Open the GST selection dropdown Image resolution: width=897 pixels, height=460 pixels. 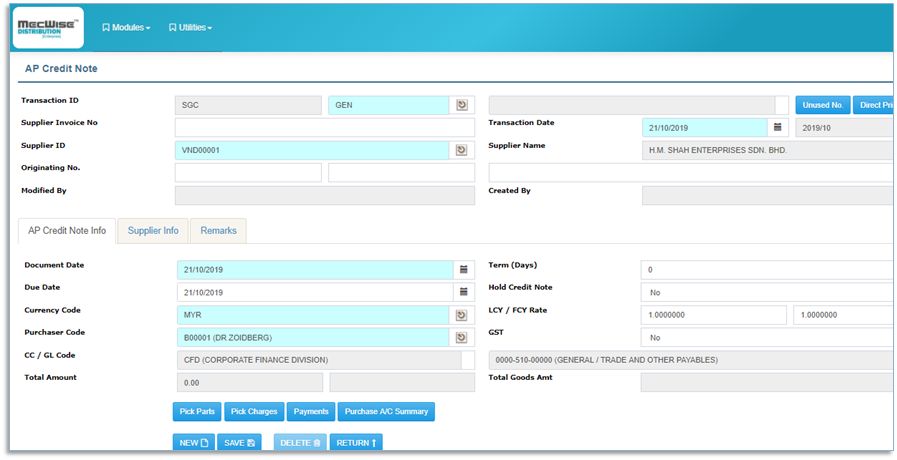(765, 338)
